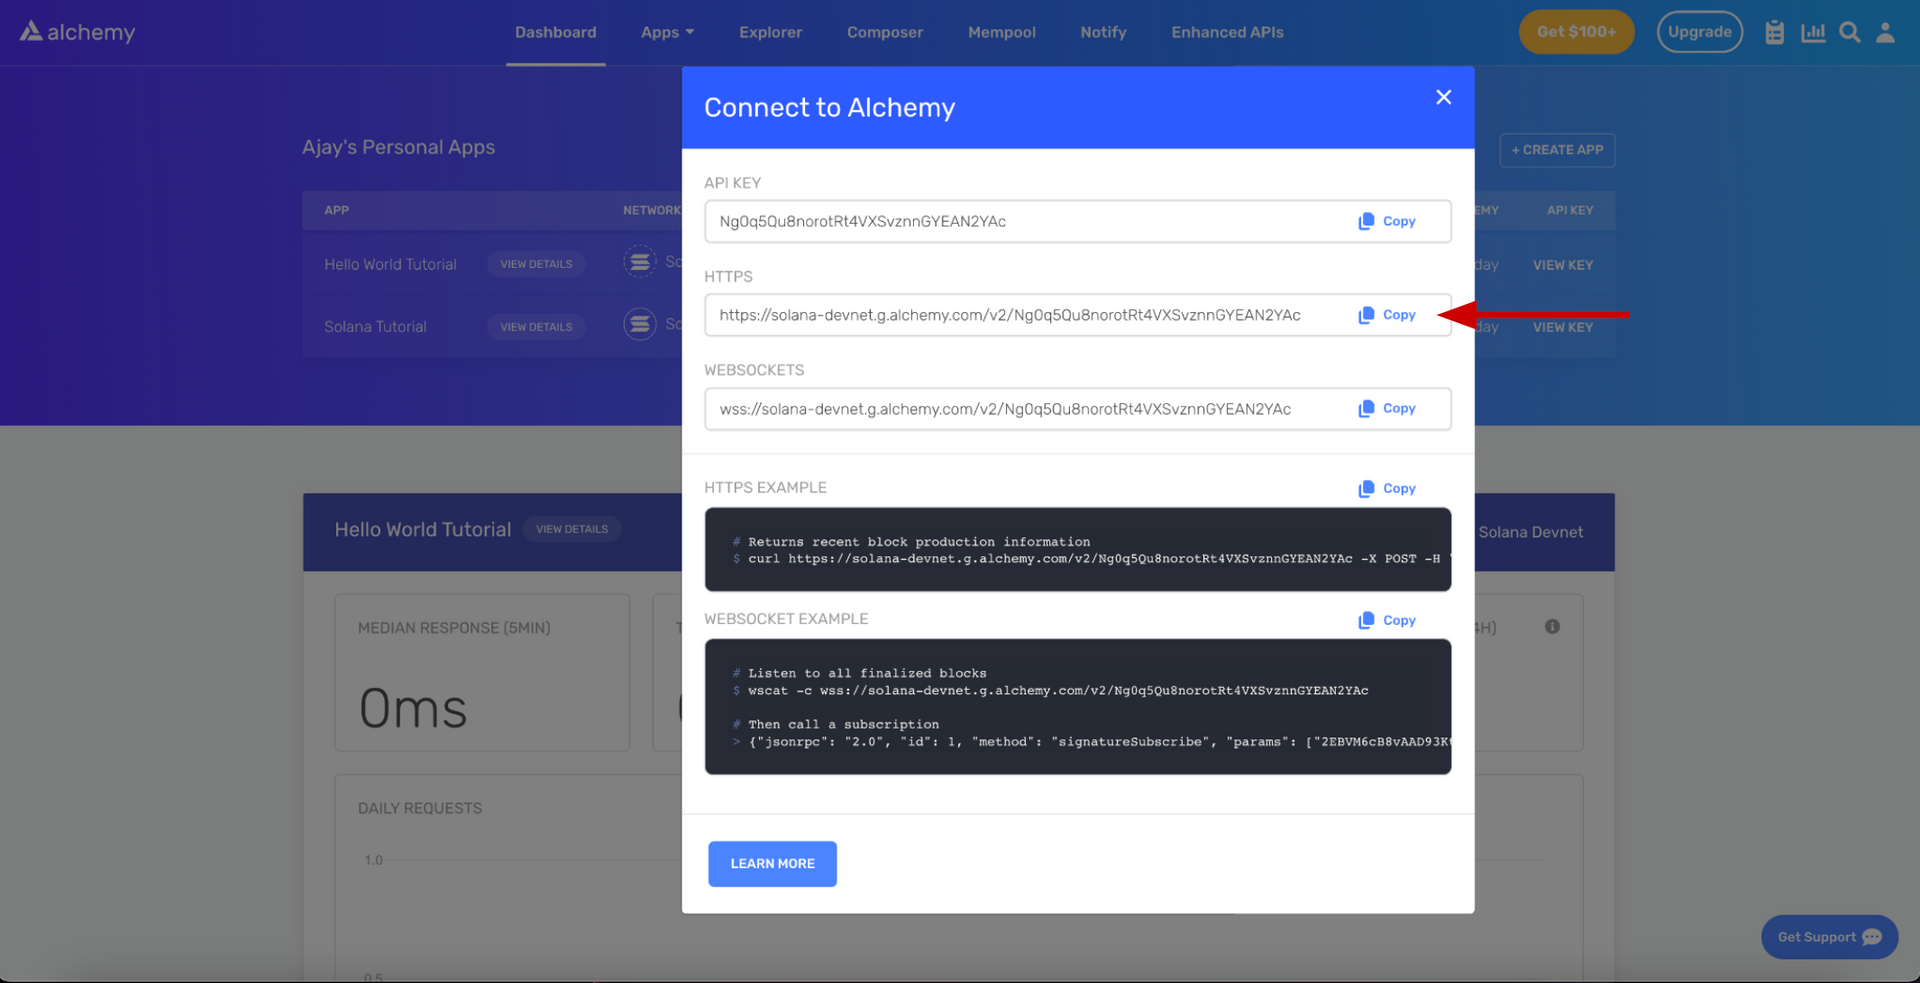The height and width of the screenshot is (983, 1920).
Task: Click the Upgrade button
Action: [x=1699, y=32]
